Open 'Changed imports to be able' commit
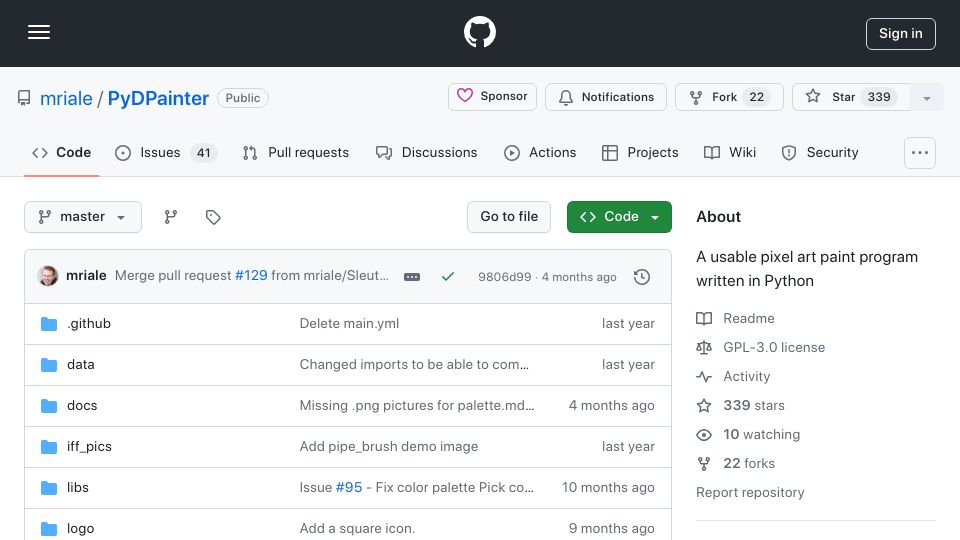Viewport: 960px width, 540px height. coord(414,364)
